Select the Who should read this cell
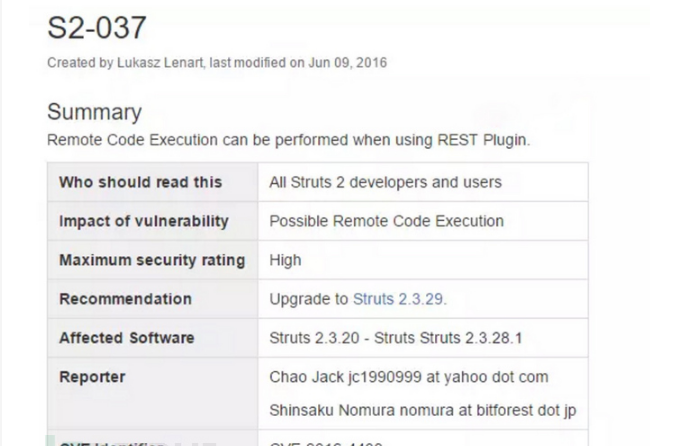The height and width of the screenshot is (446, 681). click(152, 182)
